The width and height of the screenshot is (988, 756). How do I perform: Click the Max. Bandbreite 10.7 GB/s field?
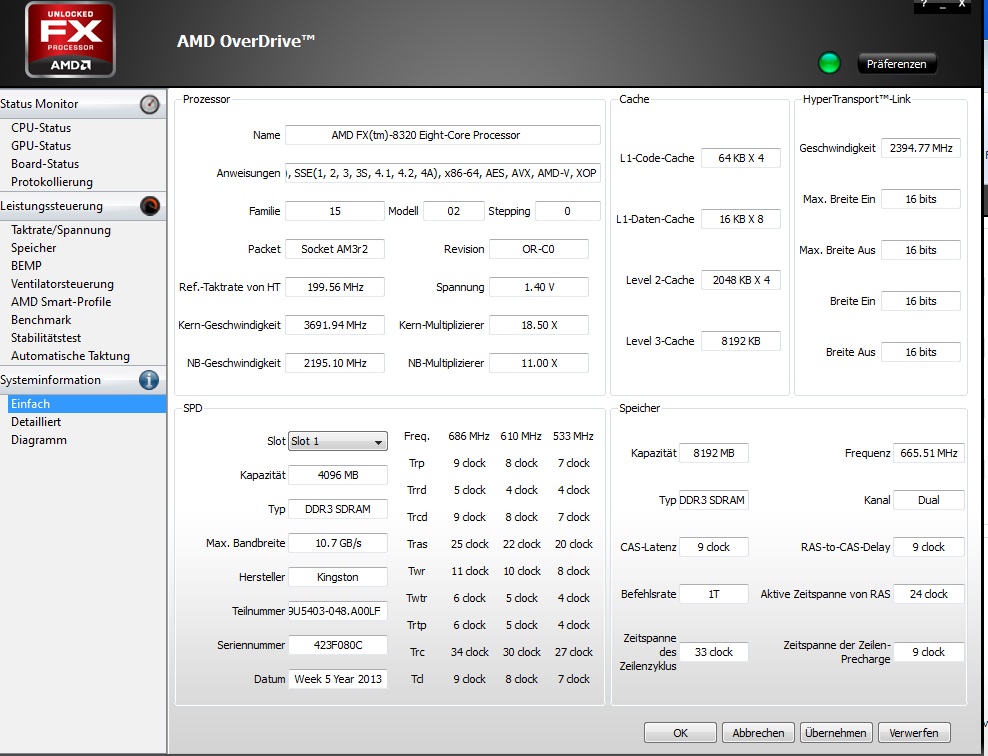click(338, 543)
